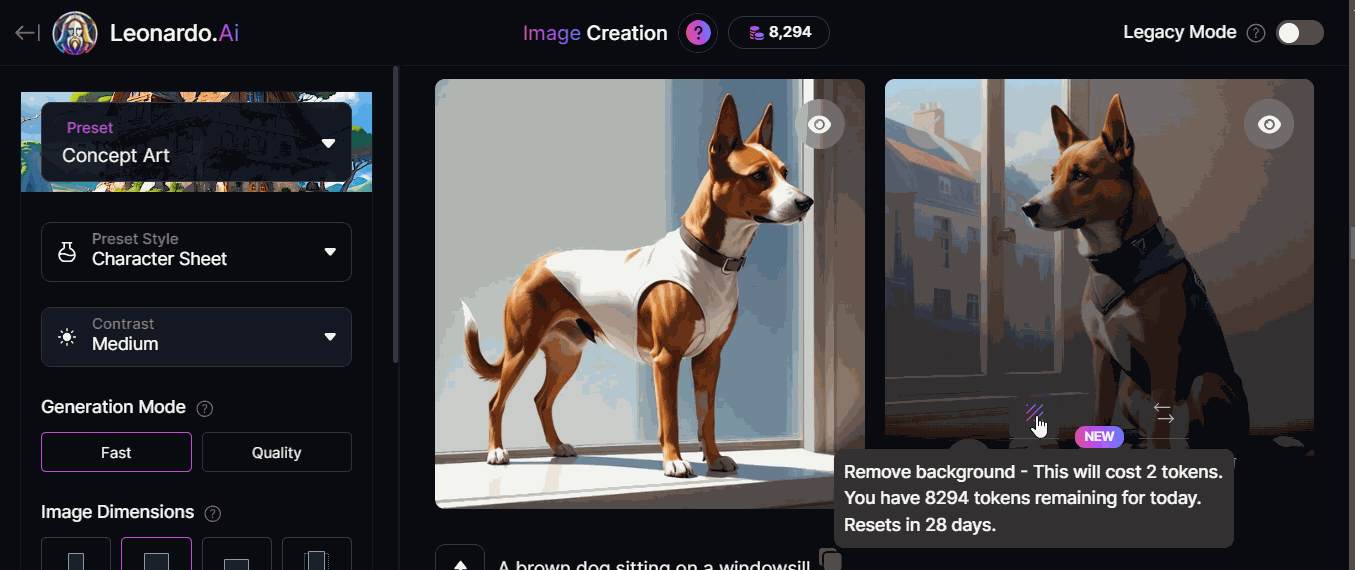Open the Contrast Medium dropdown
The height and width of the screenshot is (570, 1355).
click(196, 336)
